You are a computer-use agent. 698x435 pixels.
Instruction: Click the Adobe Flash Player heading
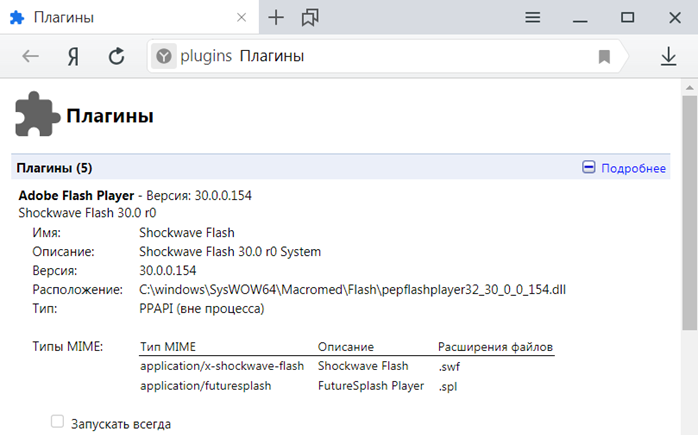[x=76, y=195]
